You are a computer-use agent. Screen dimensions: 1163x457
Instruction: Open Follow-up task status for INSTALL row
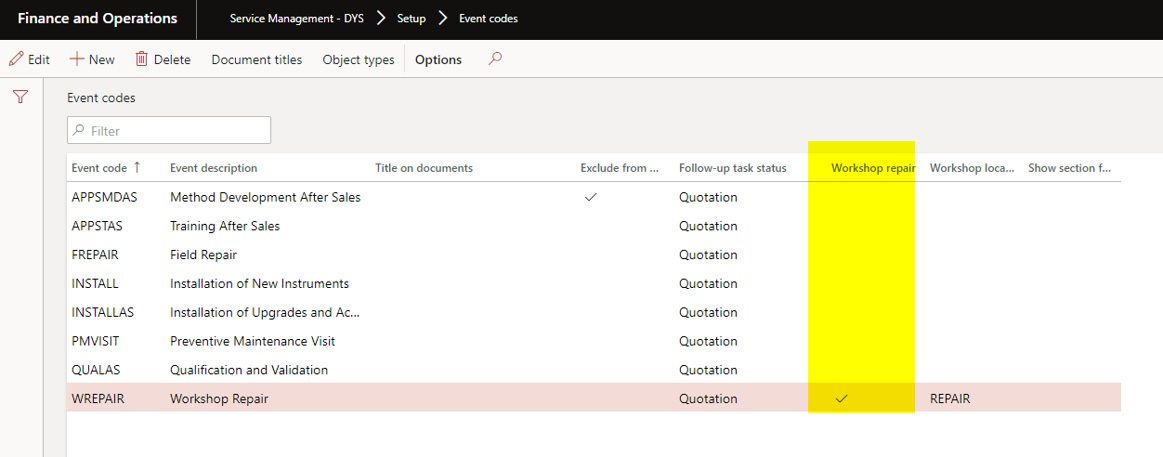tap(708, 284)
